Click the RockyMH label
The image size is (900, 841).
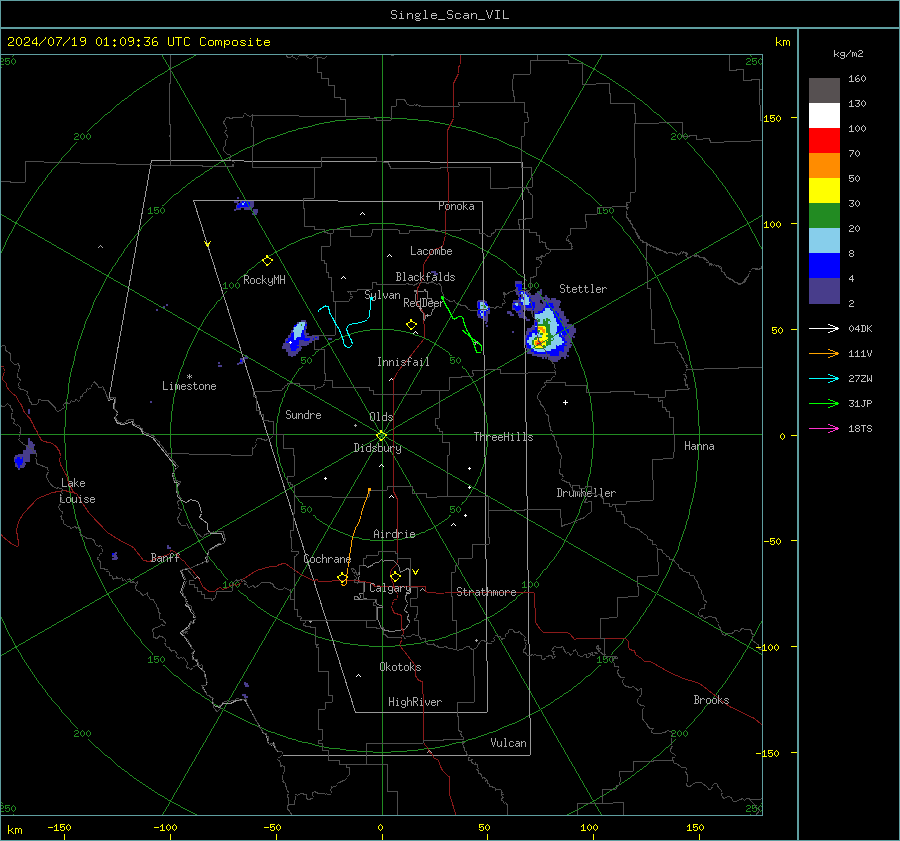[x=264, y=280]
